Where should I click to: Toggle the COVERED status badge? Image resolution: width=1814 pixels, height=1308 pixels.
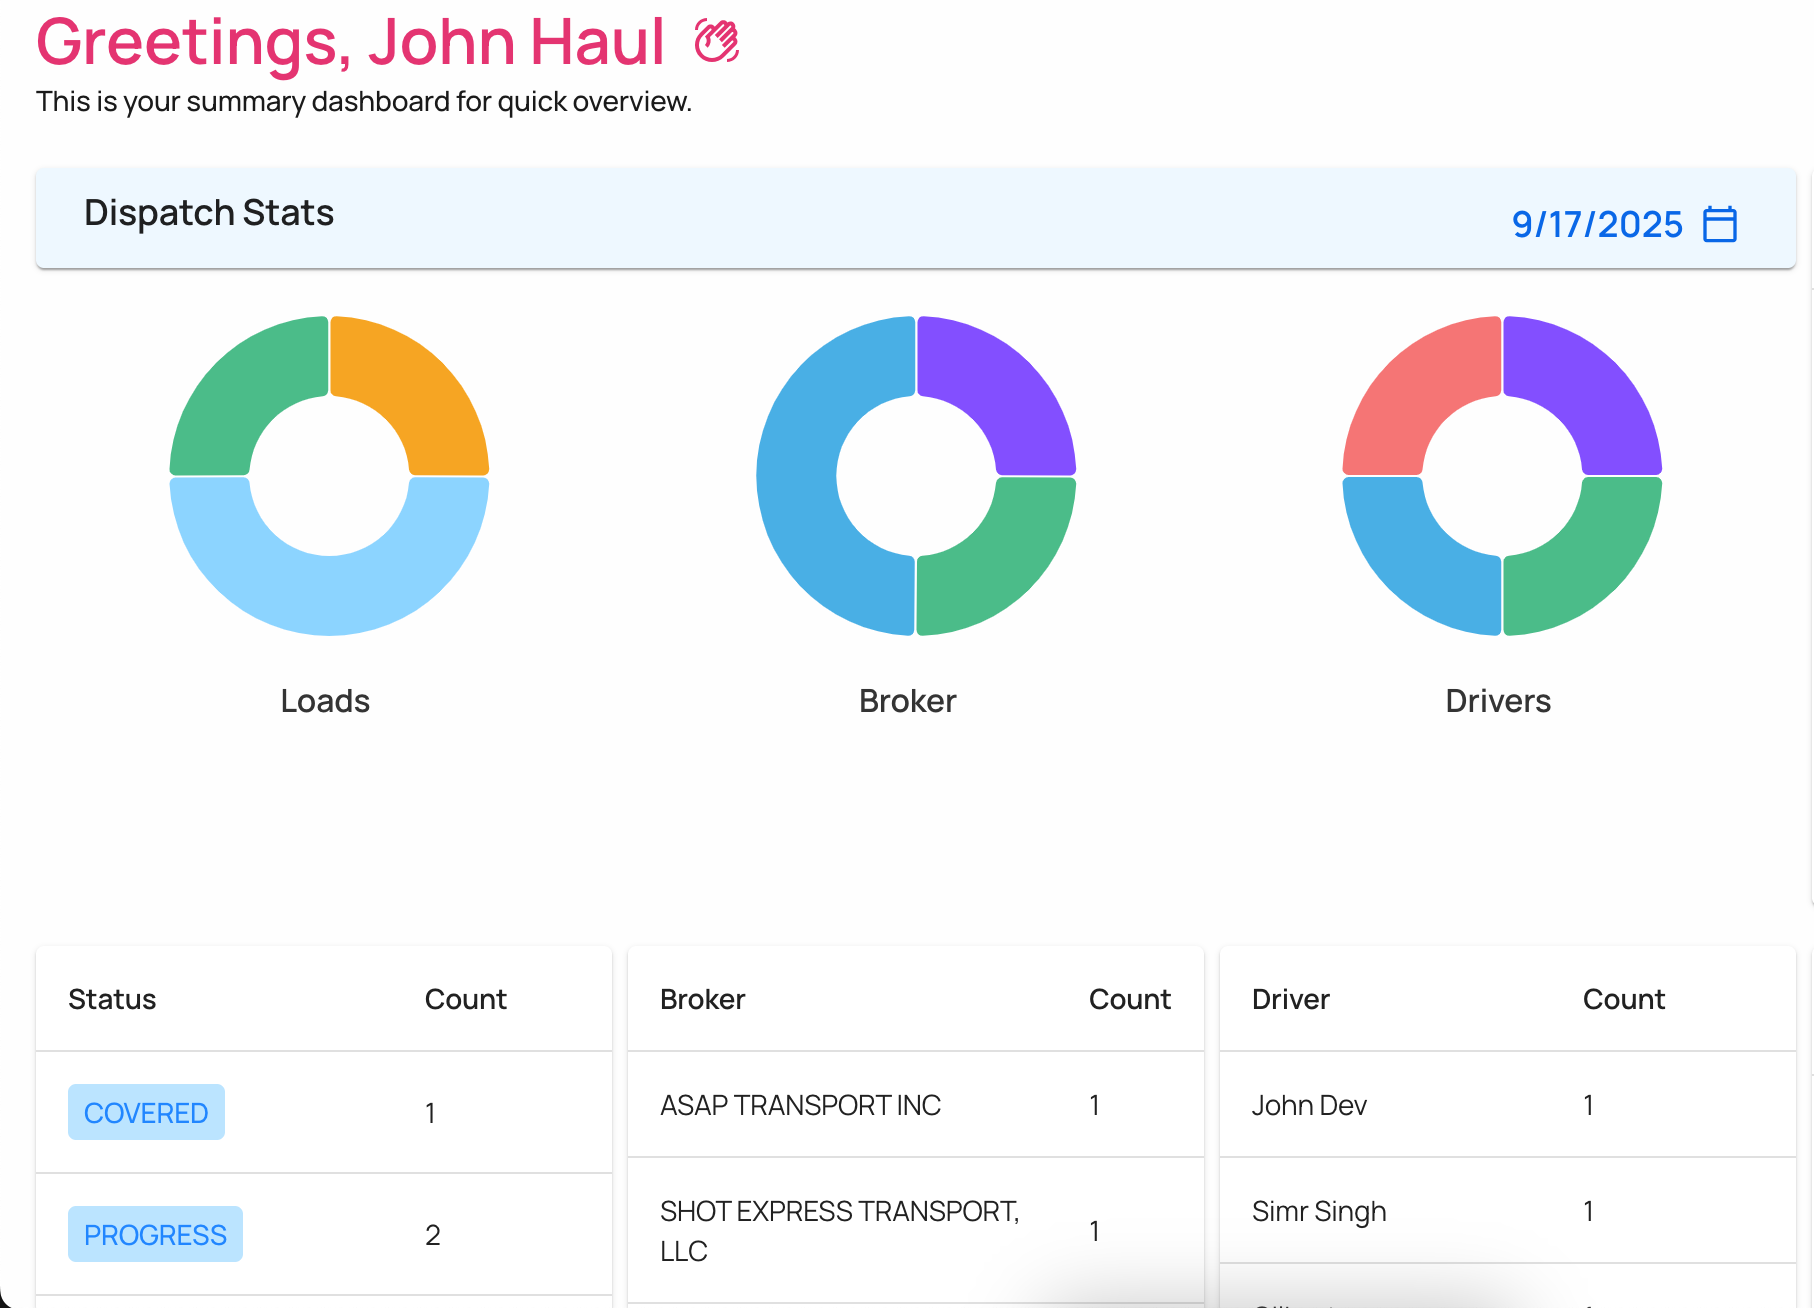tap(146, 1112)
